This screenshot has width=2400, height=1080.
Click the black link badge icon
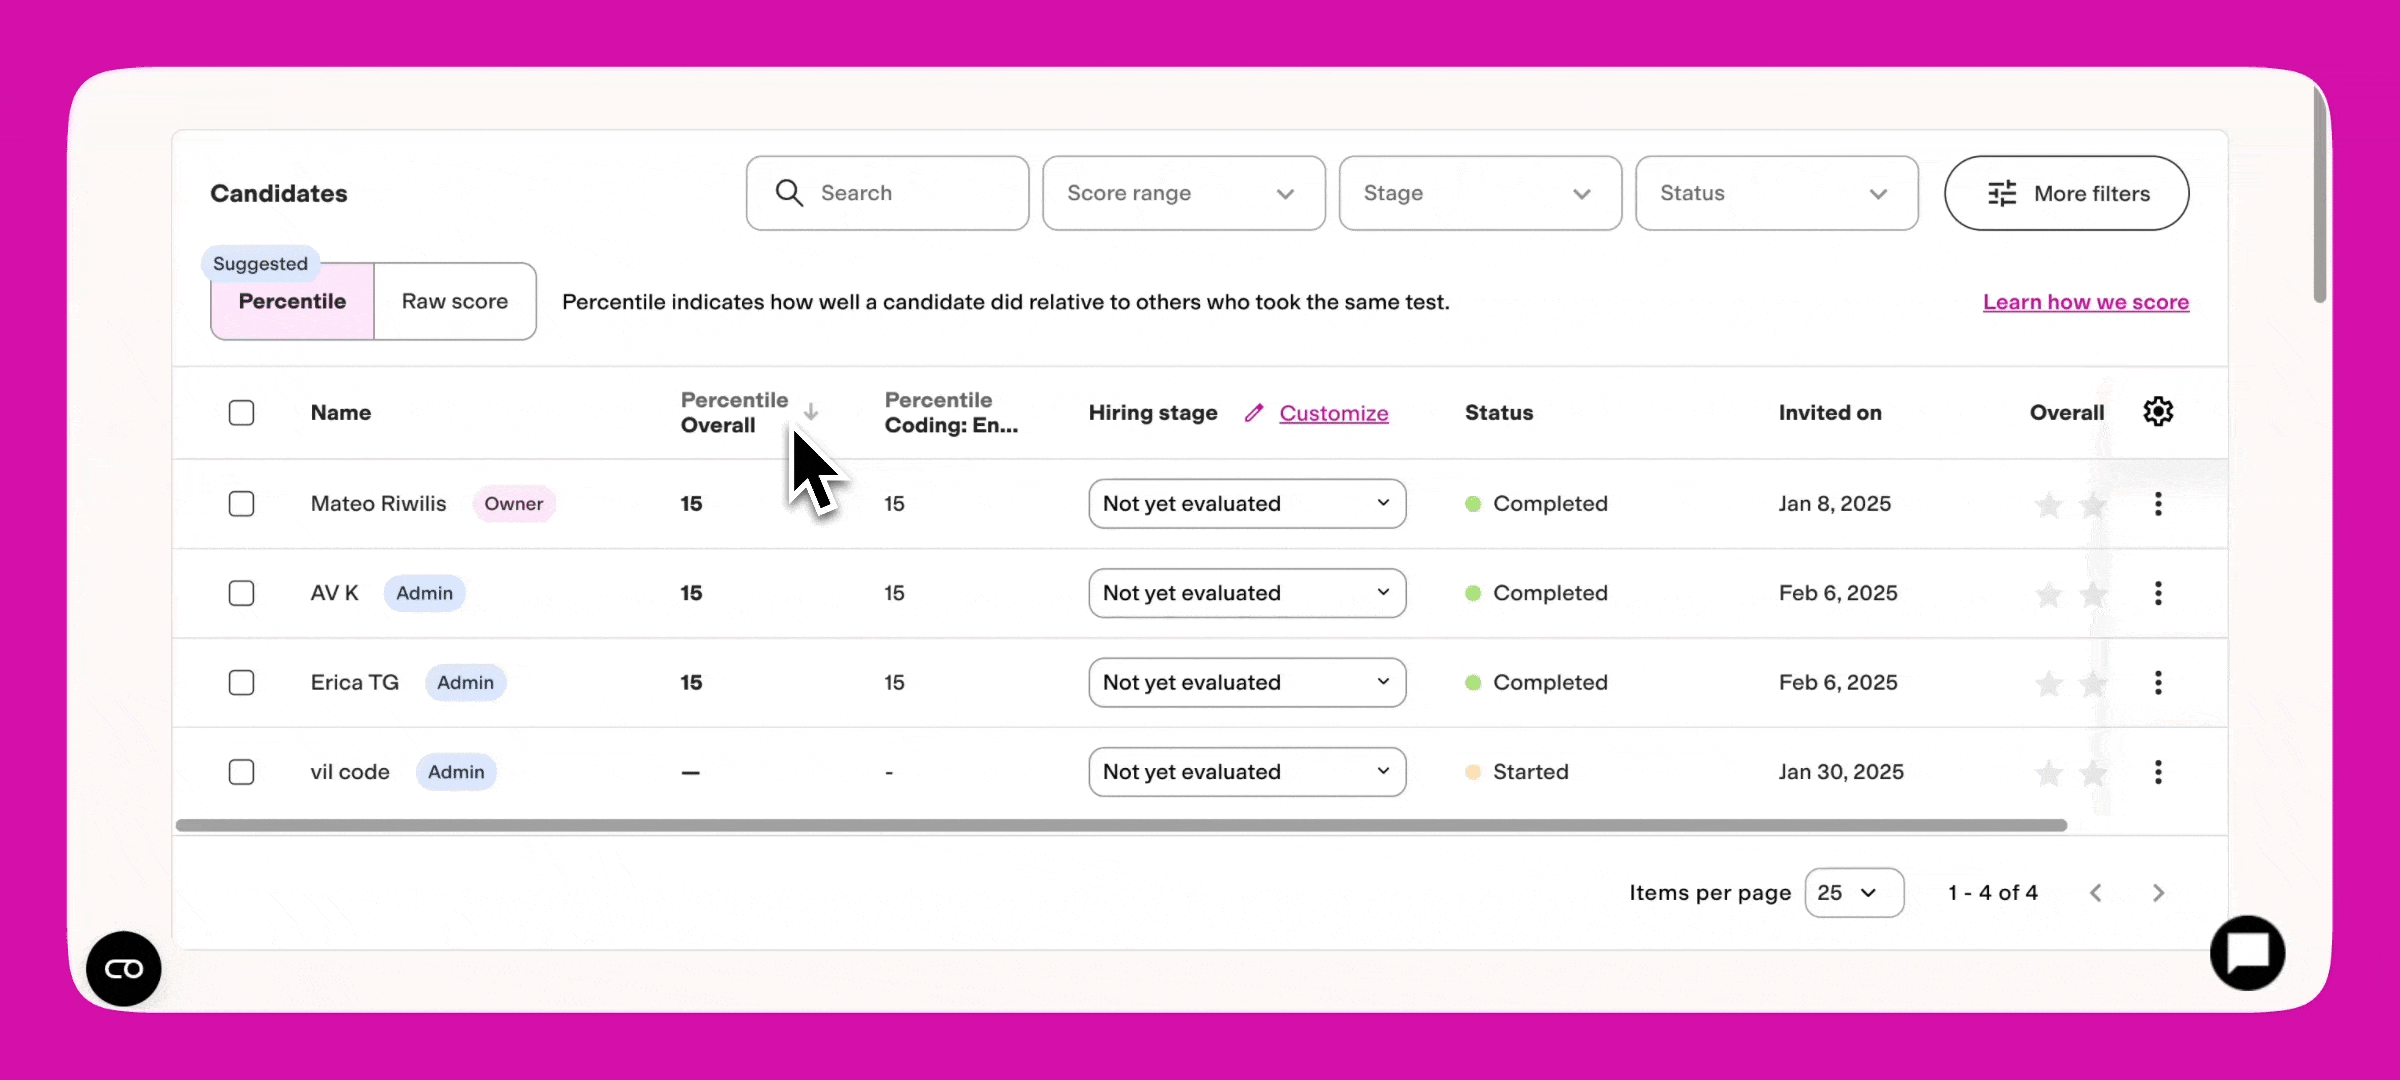(x=124, y=968)
